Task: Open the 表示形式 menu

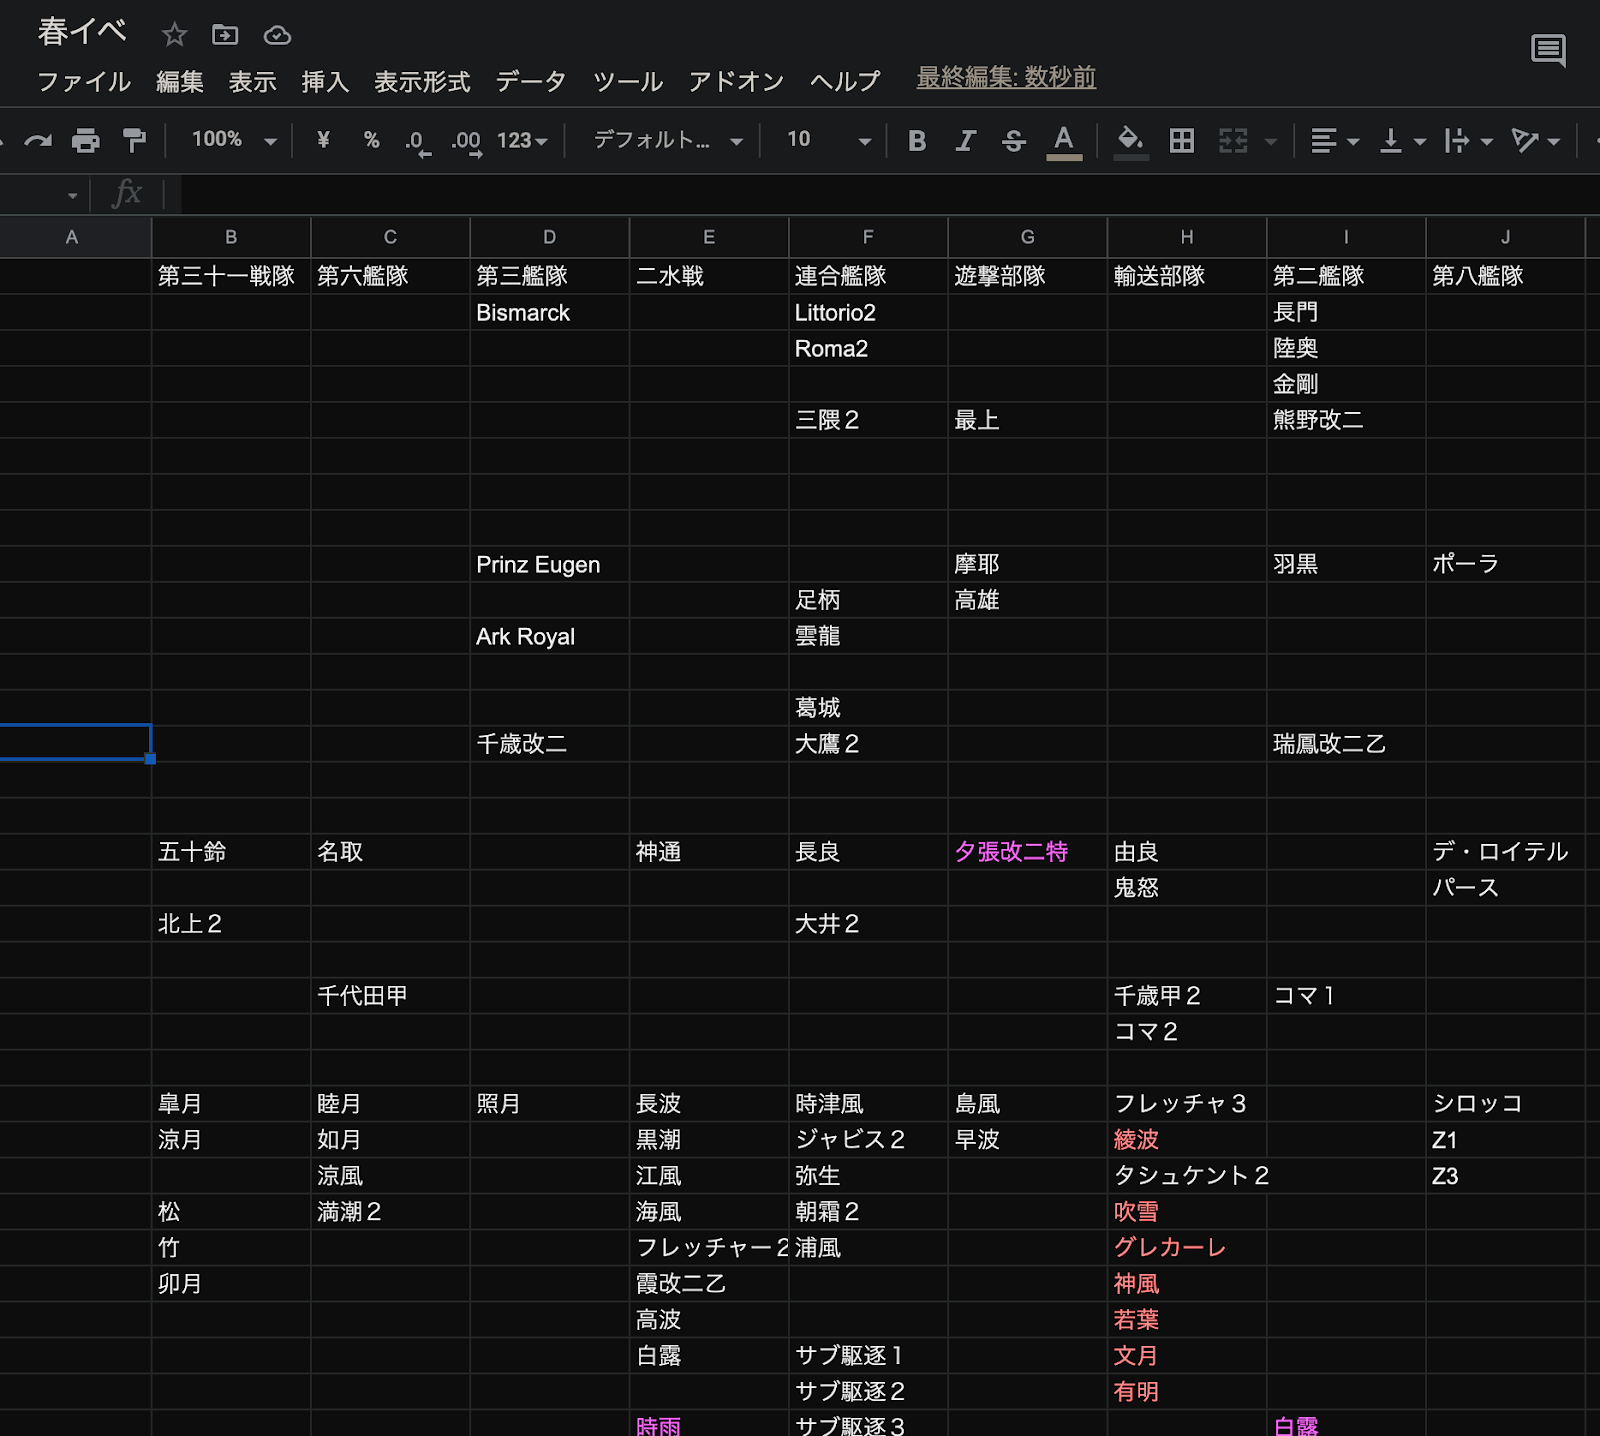Action: click(x=422, y=82)
